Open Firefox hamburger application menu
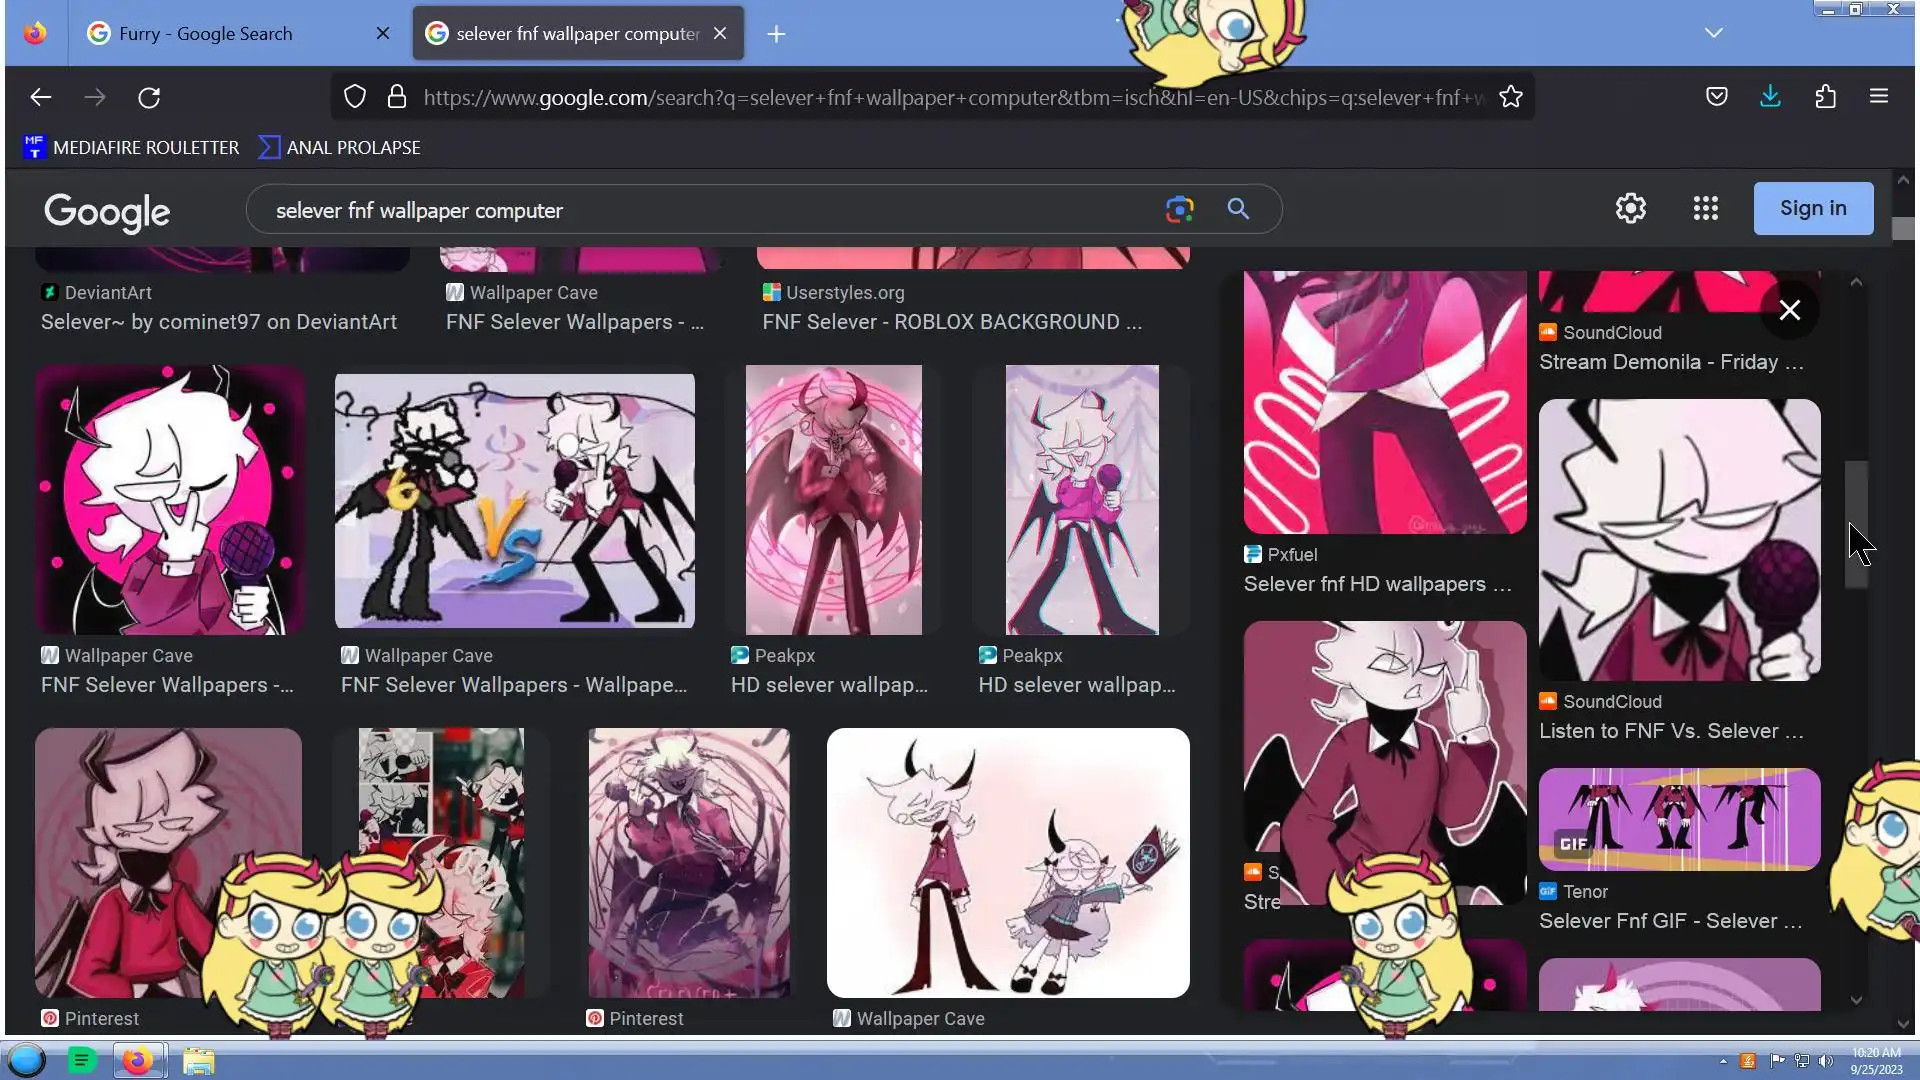The image size is (1920, 1080). click(1878, 97)
